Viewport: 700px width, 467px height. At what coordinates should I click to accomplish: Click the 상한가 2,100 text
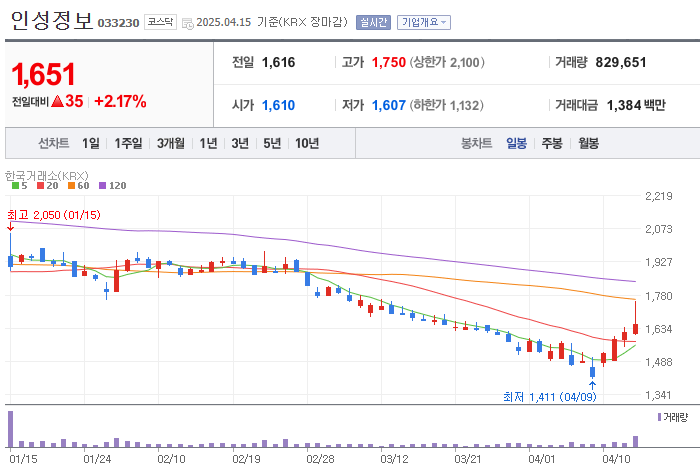[x=447, y=63]
